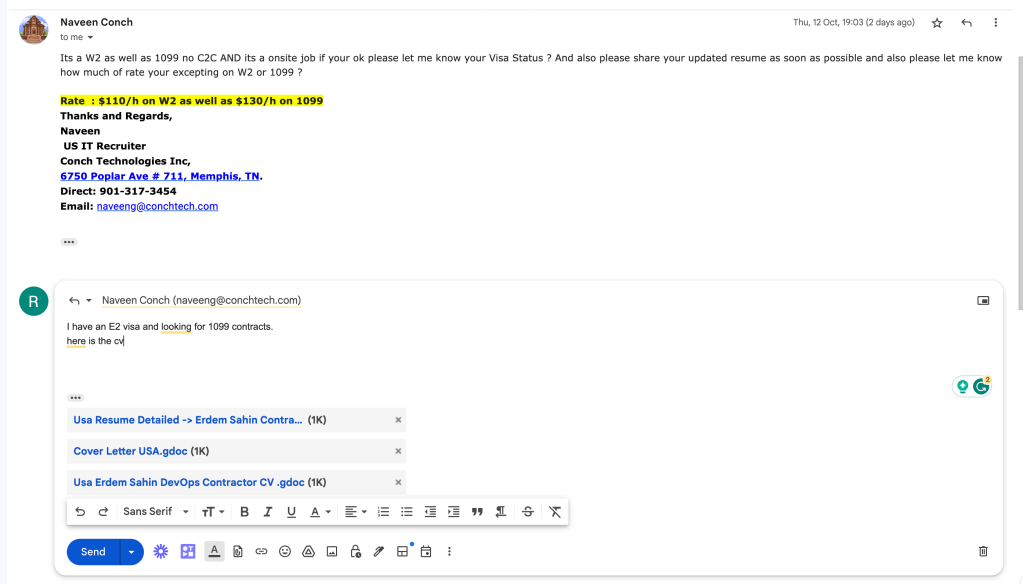Open more send options arrow
This screenshot has width=1023, height=584.
click(x=131, y=552)
